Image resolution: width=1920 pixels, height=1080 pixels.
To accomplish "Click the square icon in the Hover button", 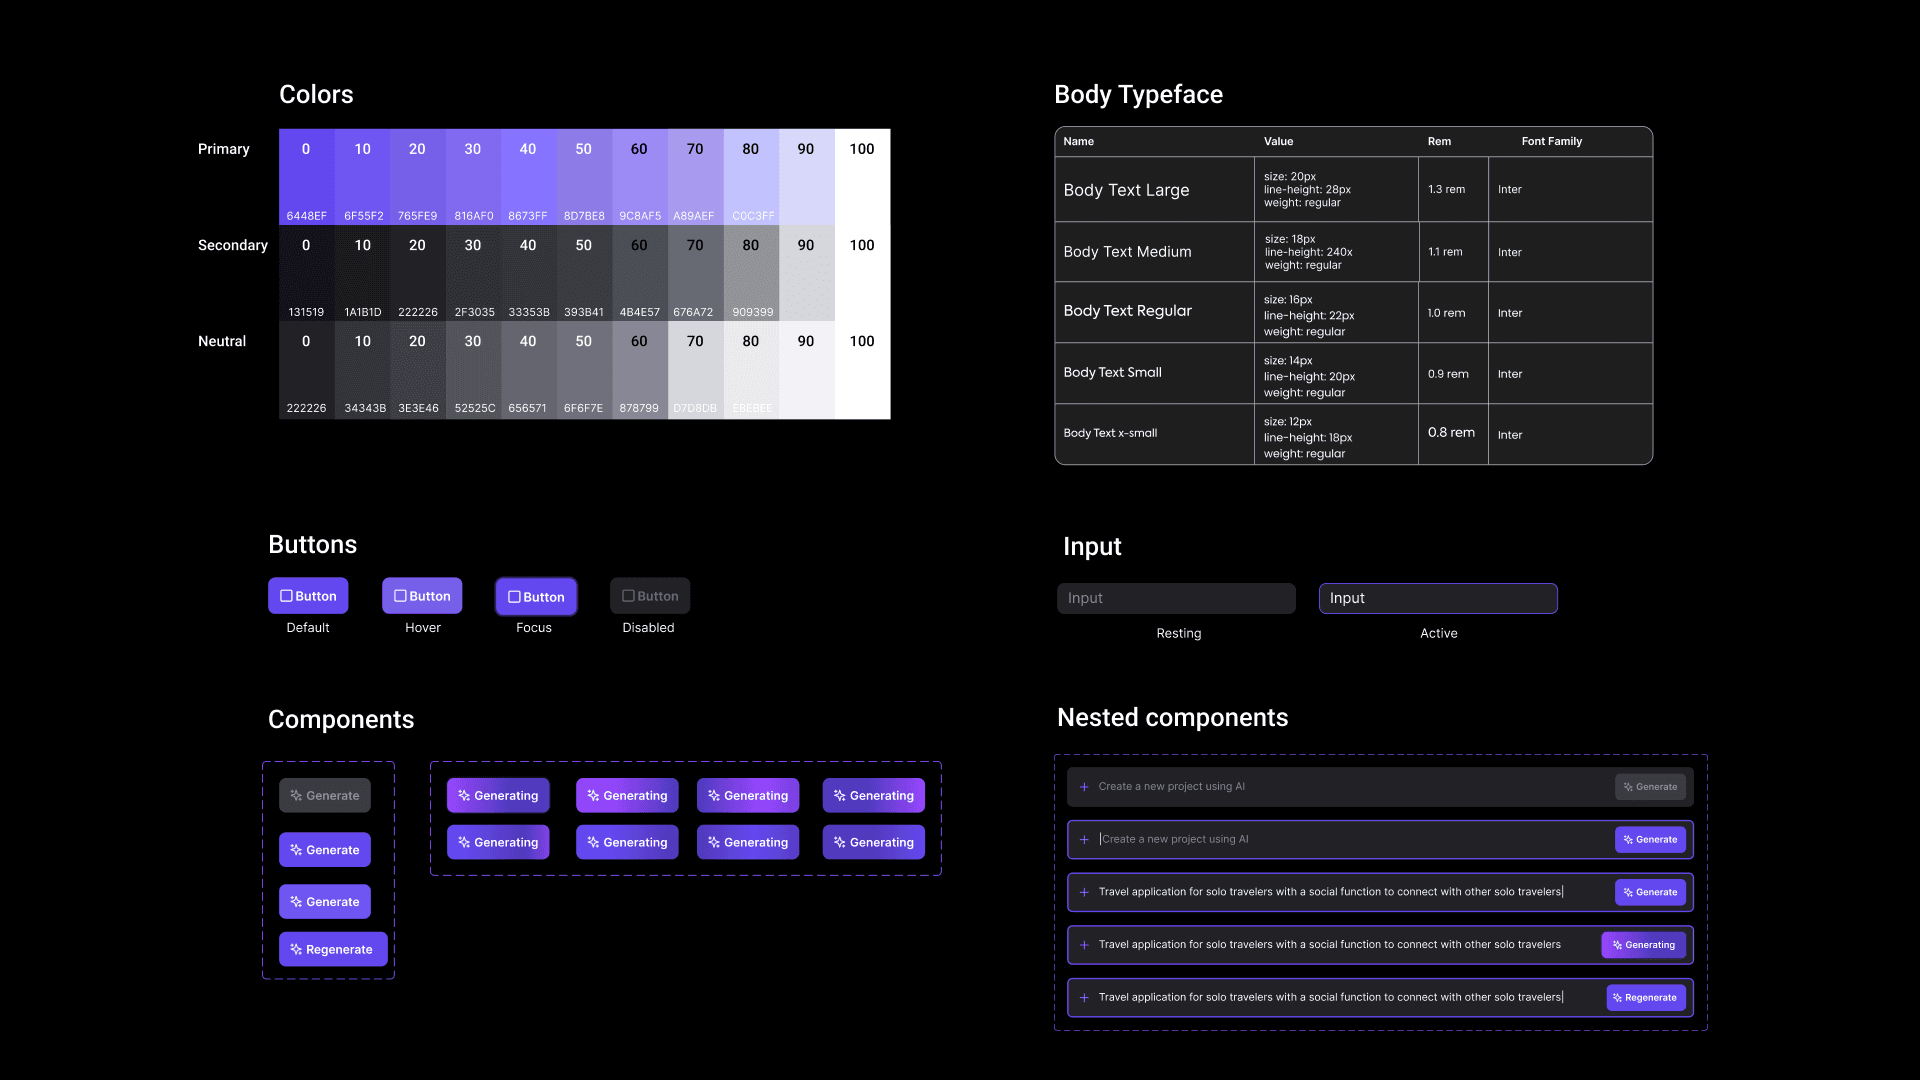I will point(400,596).
